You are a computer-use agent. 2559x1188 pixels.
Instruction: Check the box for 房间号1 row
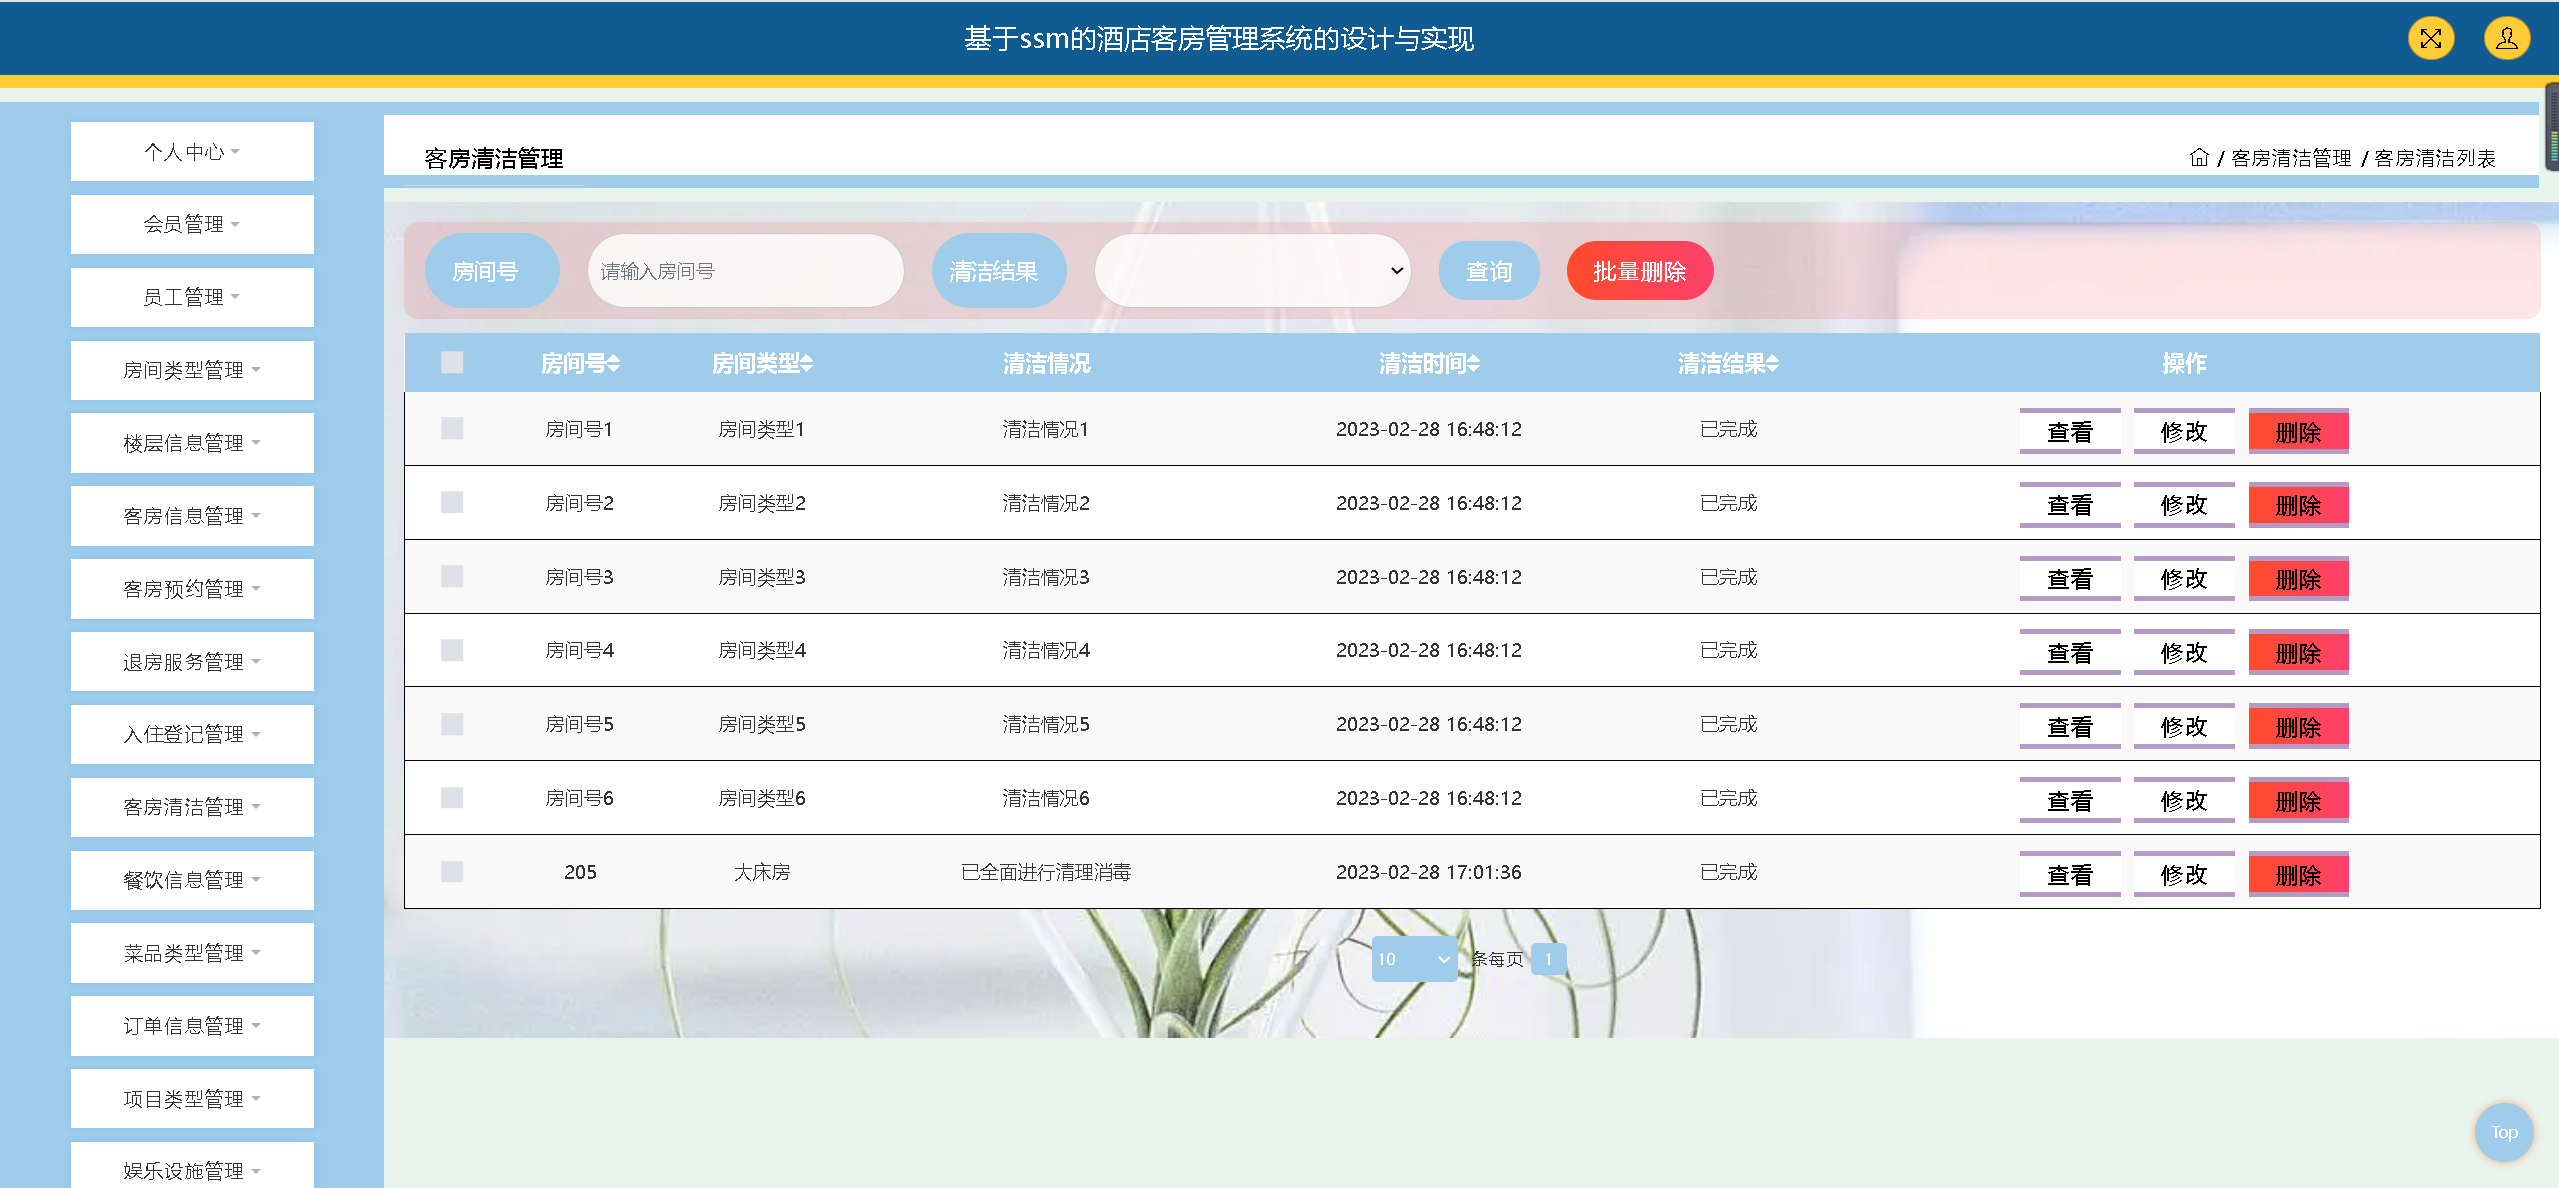pos(452,429)
